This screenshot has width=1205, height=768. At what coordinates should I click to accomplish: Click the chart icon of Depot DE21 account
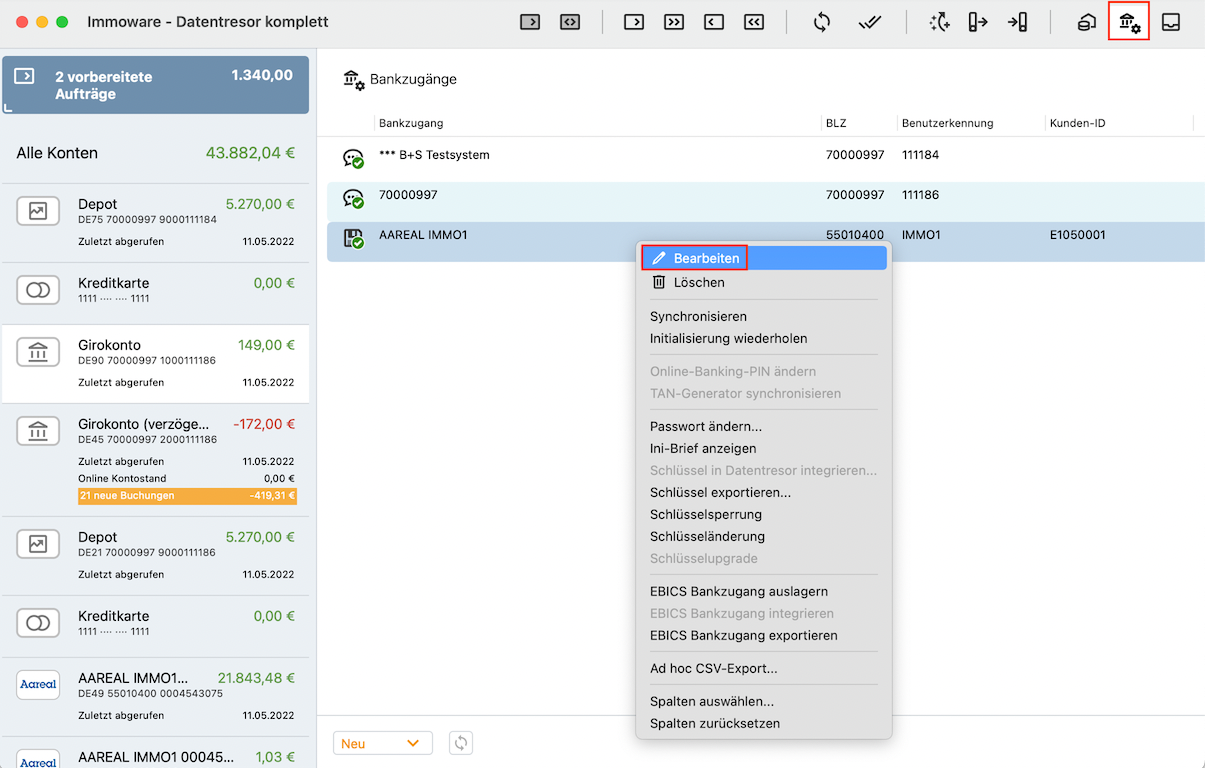pyautogui.click(x=38, y=544)
